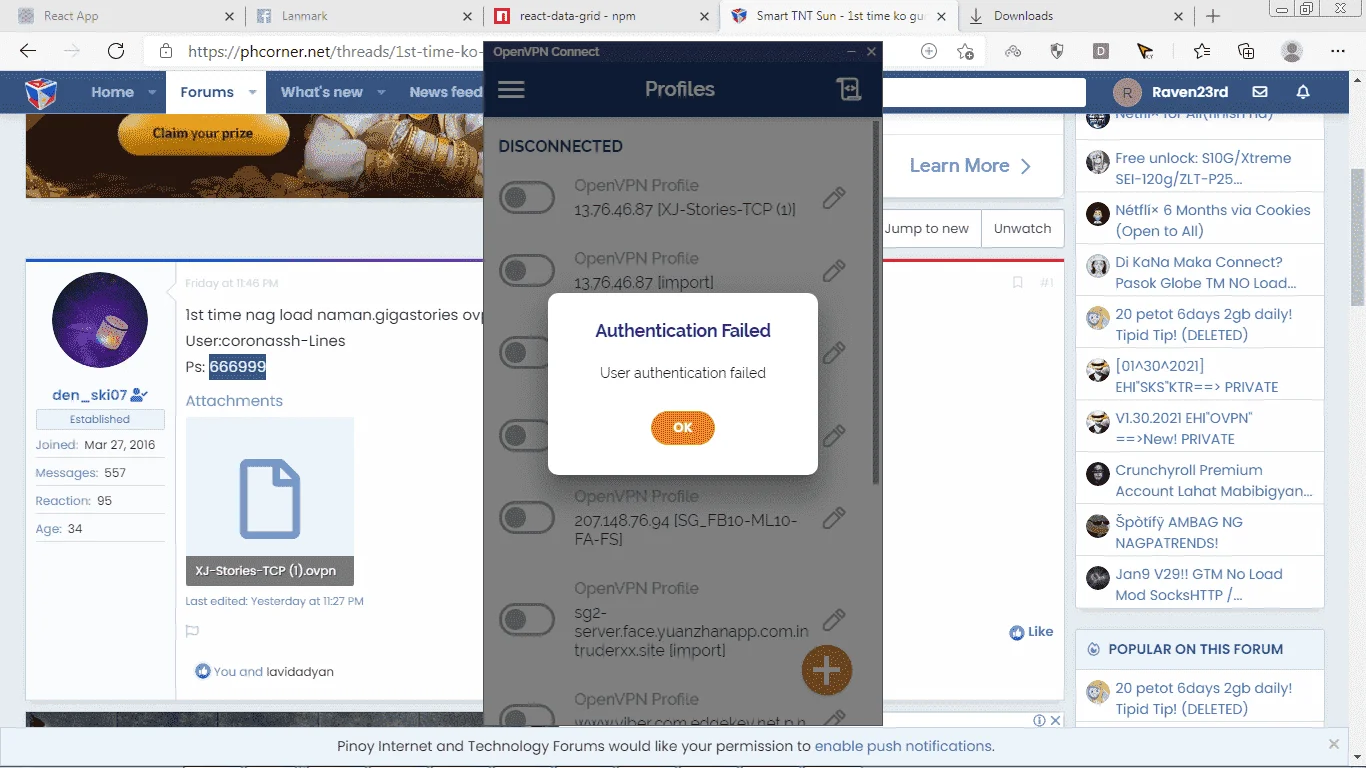1366x768 pixels.
Task: Add this page to favorites star icon
Action: point(965,51)
